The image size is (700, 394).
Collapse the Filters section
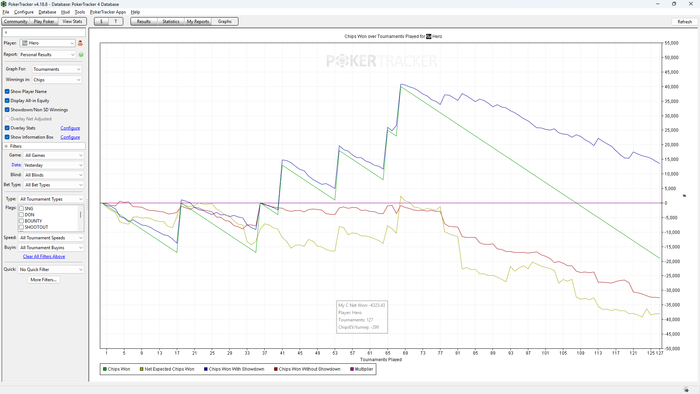pos(6,146)
